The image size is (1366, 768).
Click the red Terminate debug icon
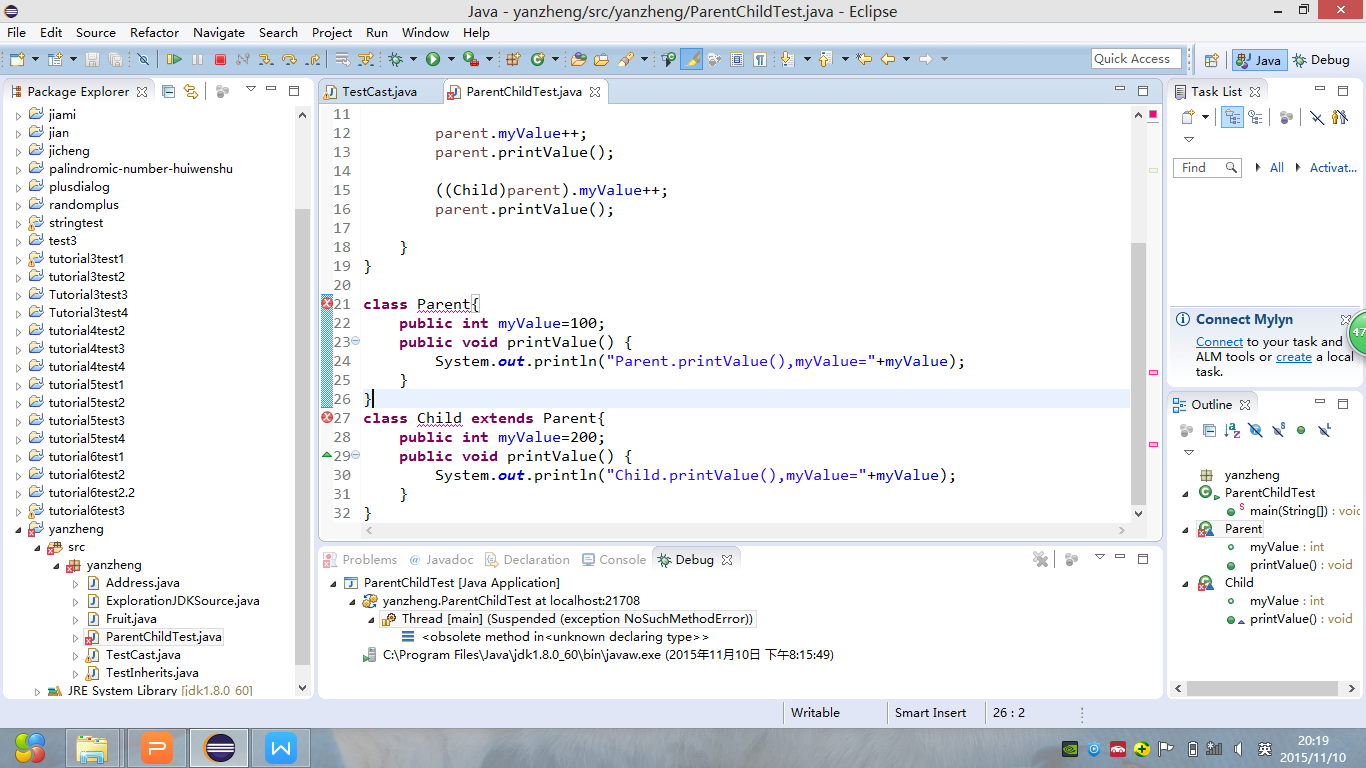220,59
